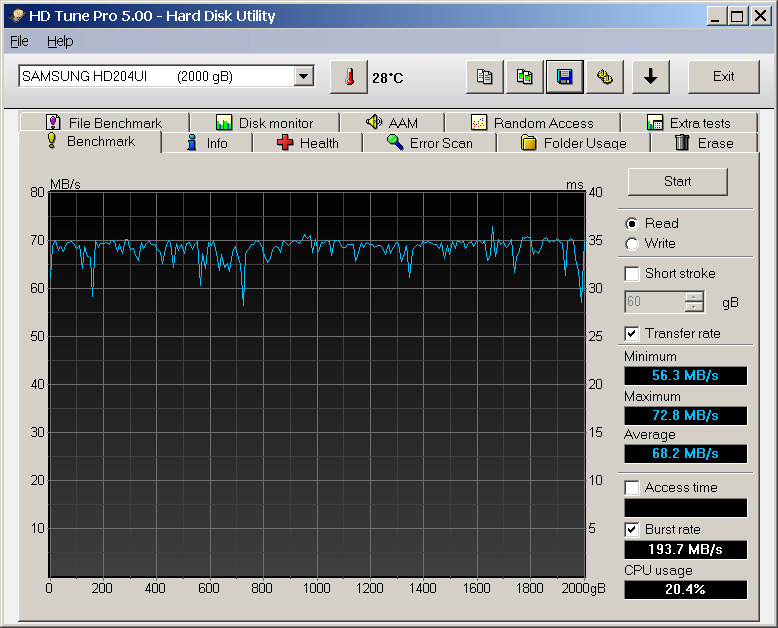Click the Extra tests tab's icon

655,122
